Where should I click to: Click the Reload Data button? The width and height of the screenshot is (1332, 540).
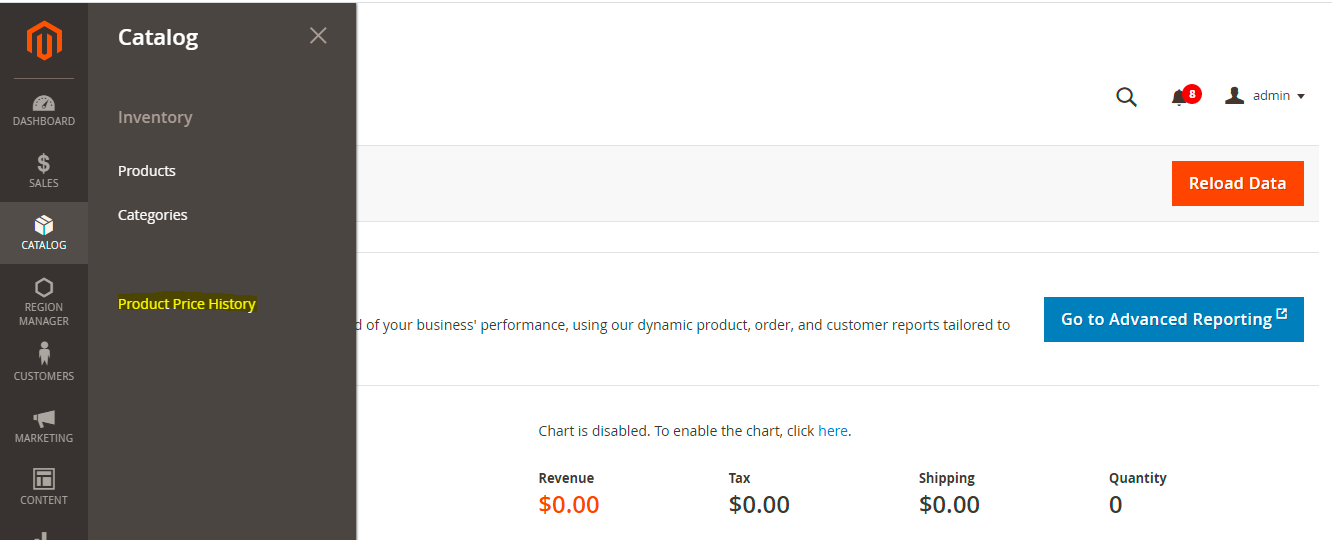[1237, 183]
